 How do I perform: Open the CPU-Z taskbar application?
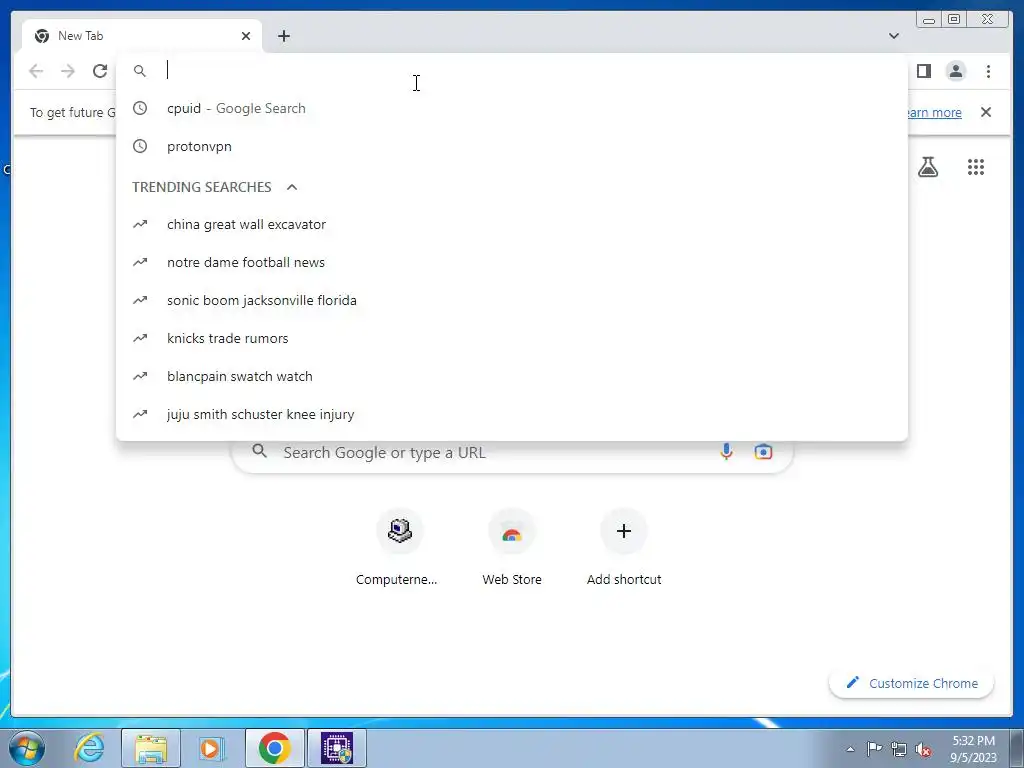337,748
